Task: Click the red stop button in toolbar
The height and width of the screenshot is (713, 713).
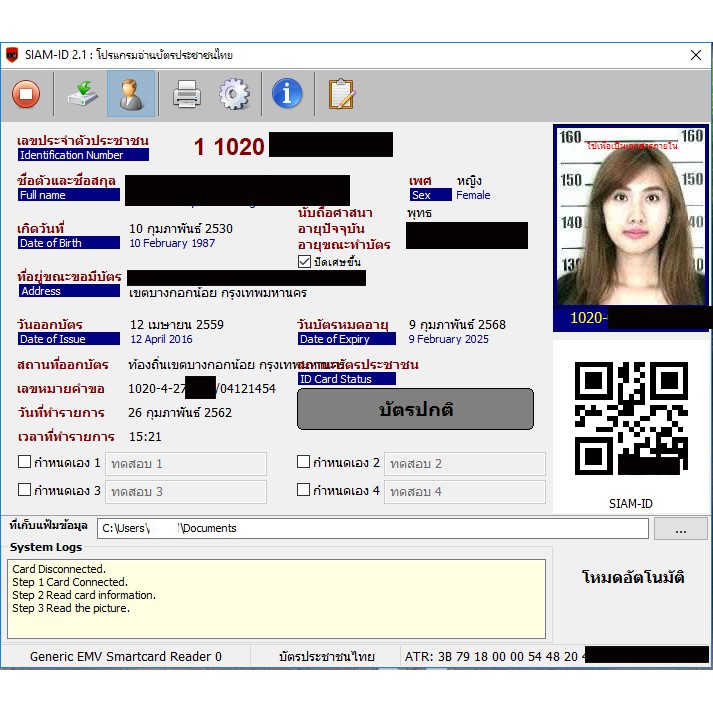Action: tap(26, 94)
